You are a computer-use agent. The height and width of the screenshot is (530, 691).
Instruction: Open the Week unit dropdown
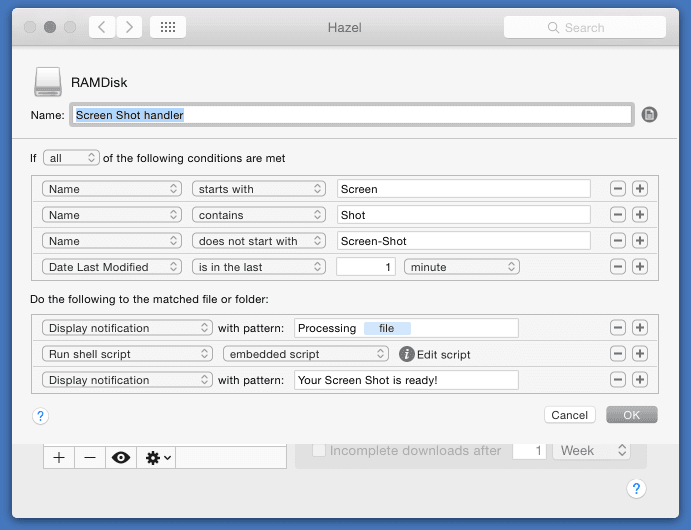[x=591, y=450]
